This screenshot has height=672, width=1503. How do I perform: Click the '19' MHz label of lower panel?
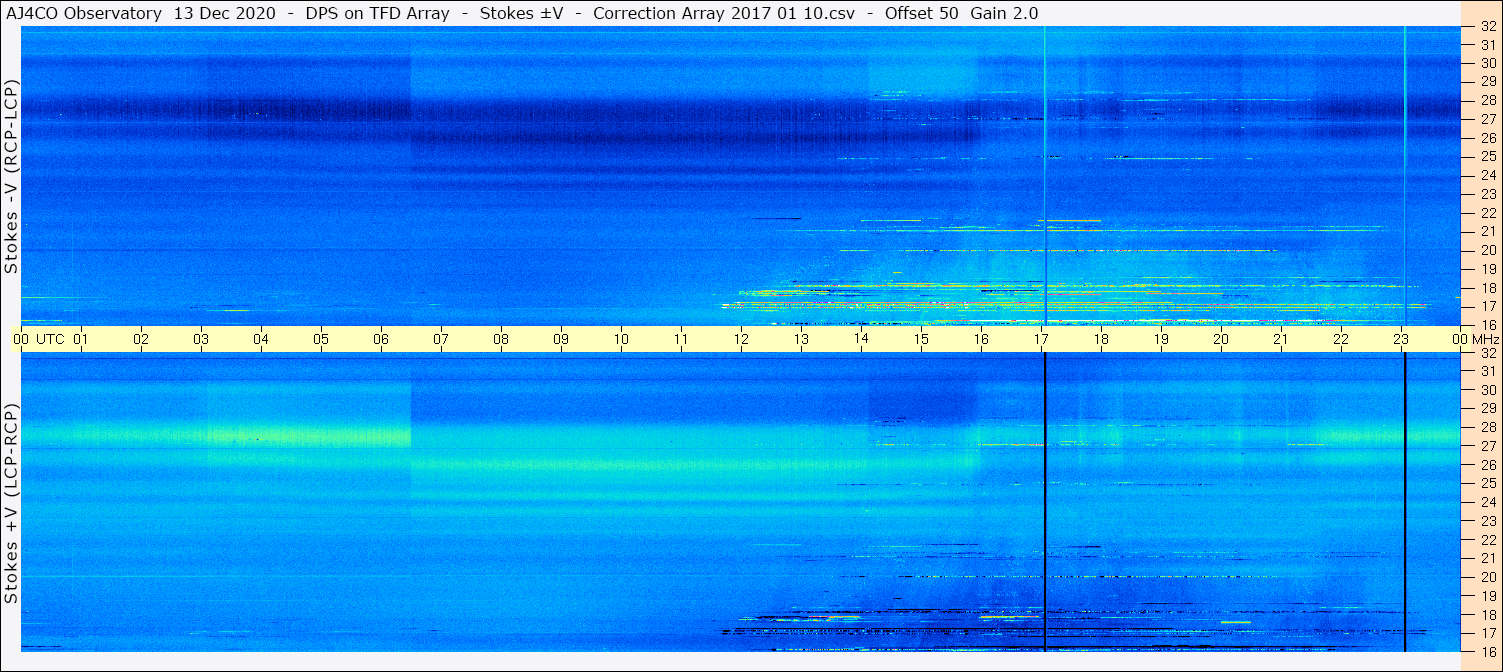(1488, 596)
